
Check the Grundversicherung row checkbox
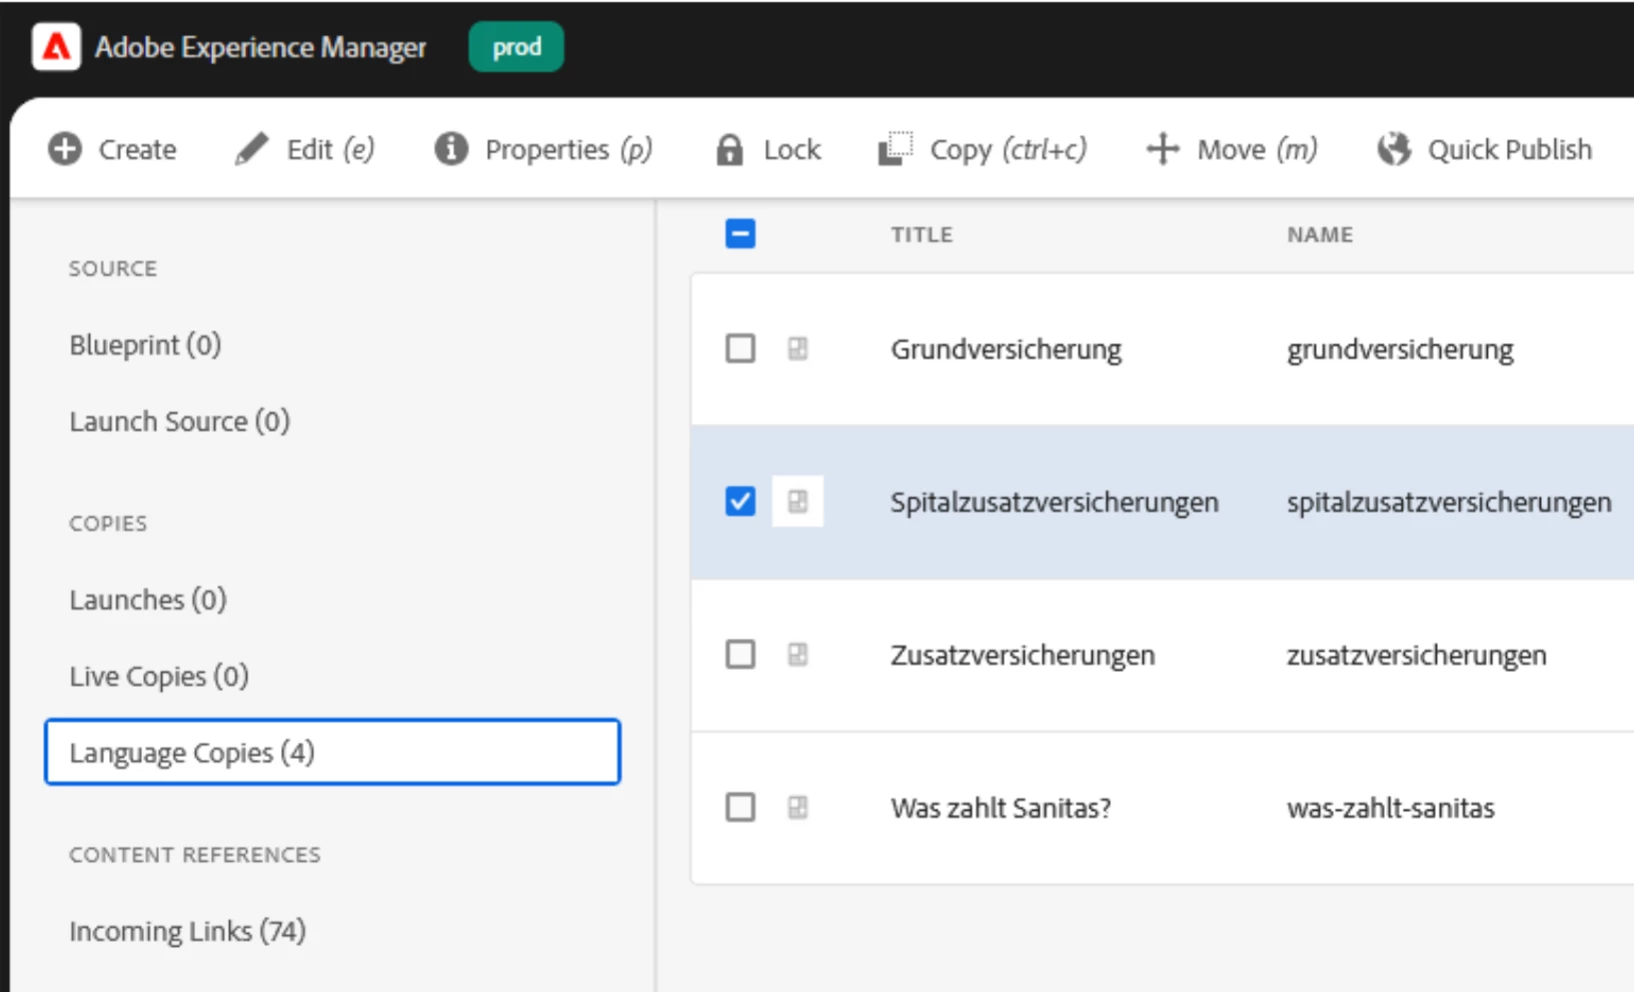[x=740, y=349]
